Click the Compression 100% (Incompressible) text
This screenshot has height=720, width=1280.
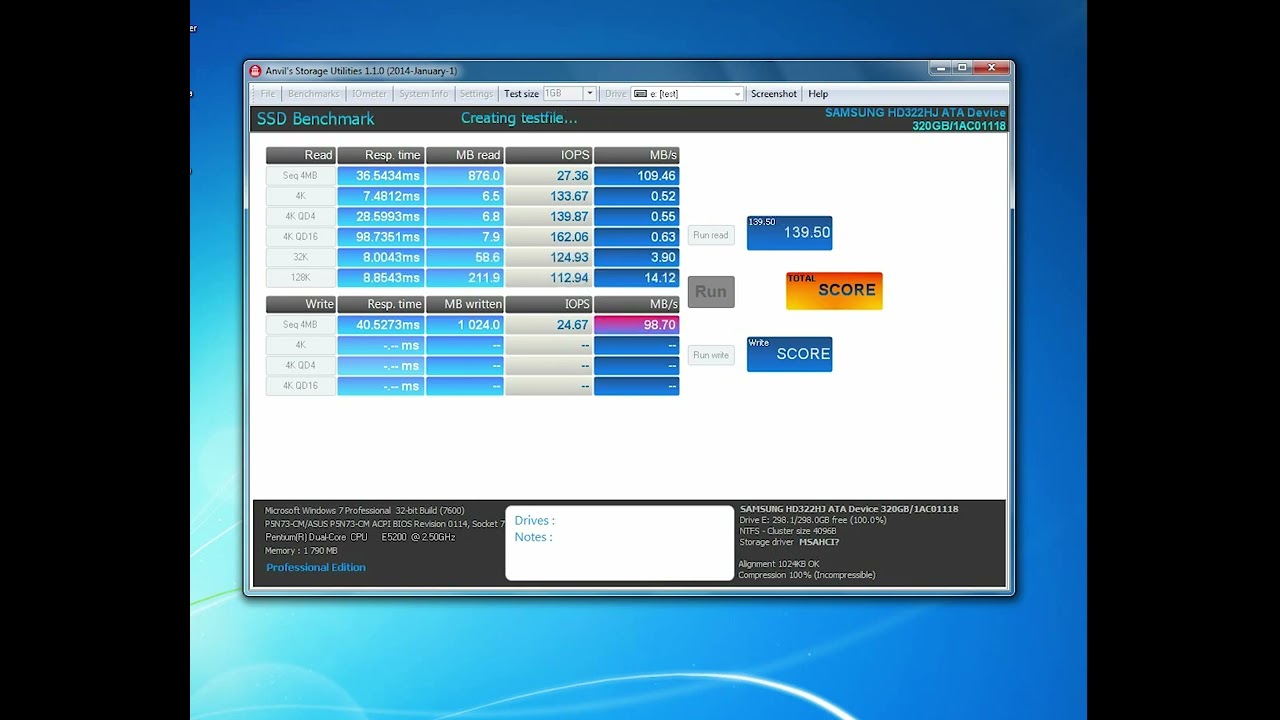pos(807,575)
